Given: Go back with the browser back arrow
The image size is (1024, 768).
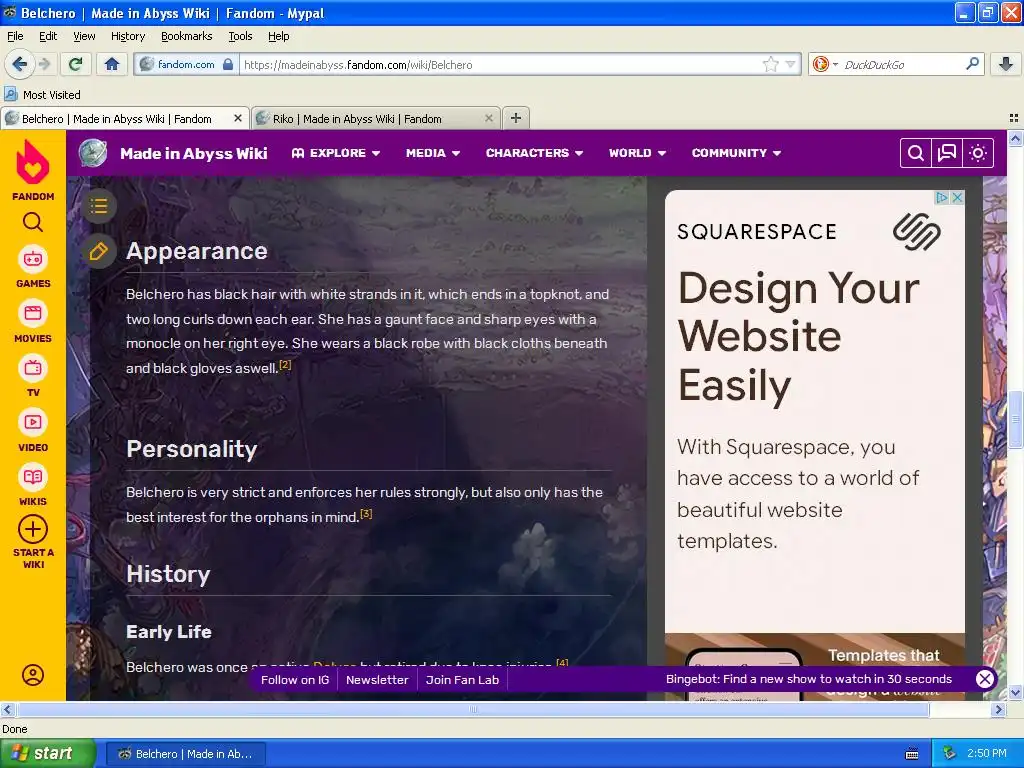Looking at the screenshot, I should pos(19,64).
